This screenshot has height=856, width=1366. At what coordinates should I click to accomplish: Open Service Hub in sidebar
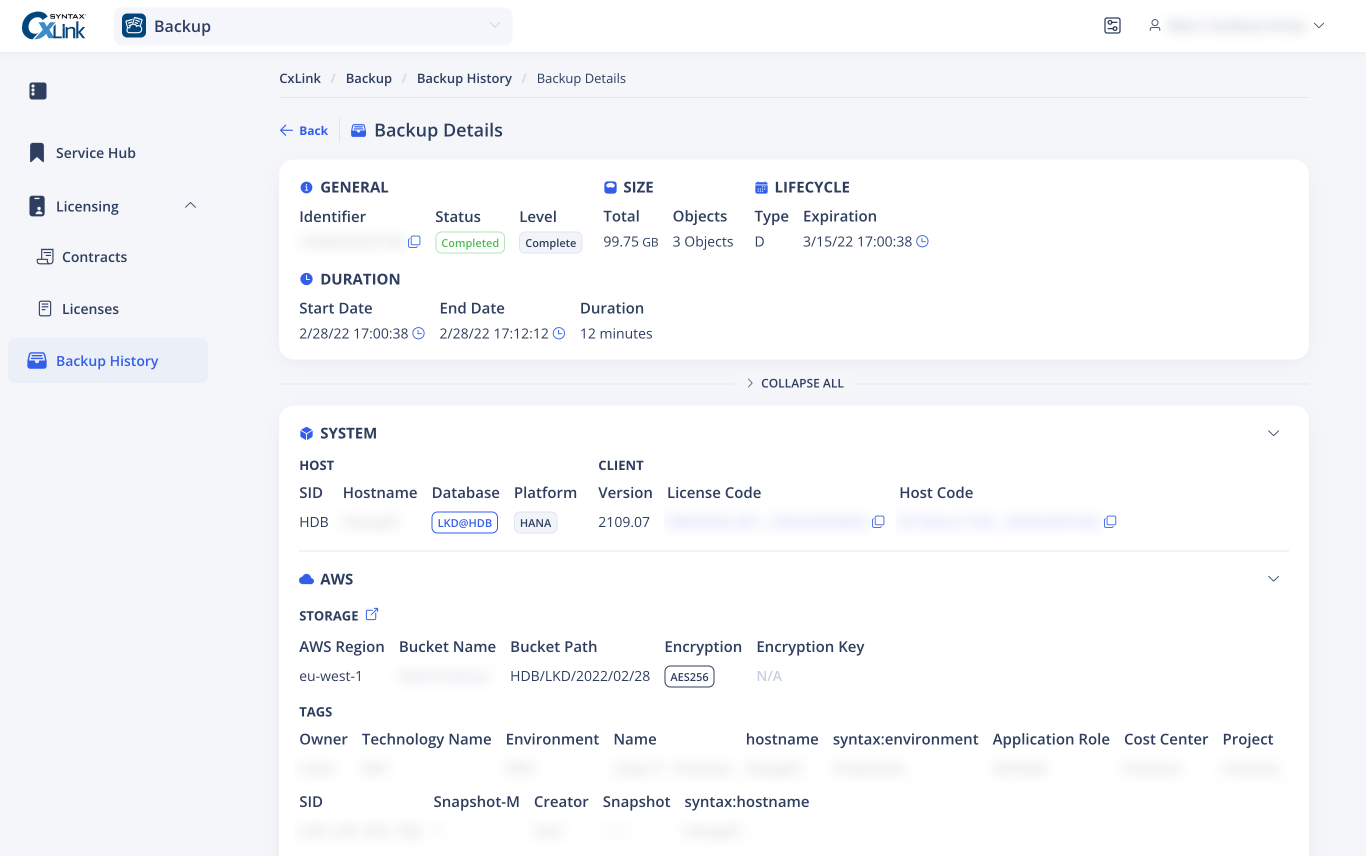tap(95, 153)
